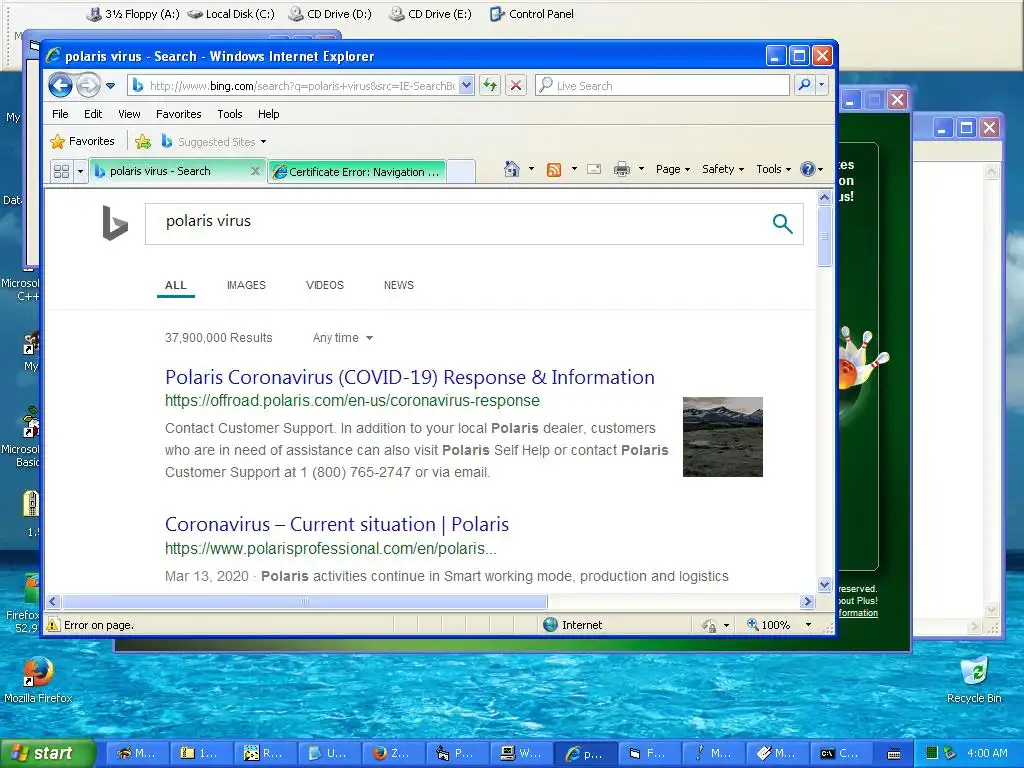Open Coronavirus – Current situation | Polaris link

336,524
